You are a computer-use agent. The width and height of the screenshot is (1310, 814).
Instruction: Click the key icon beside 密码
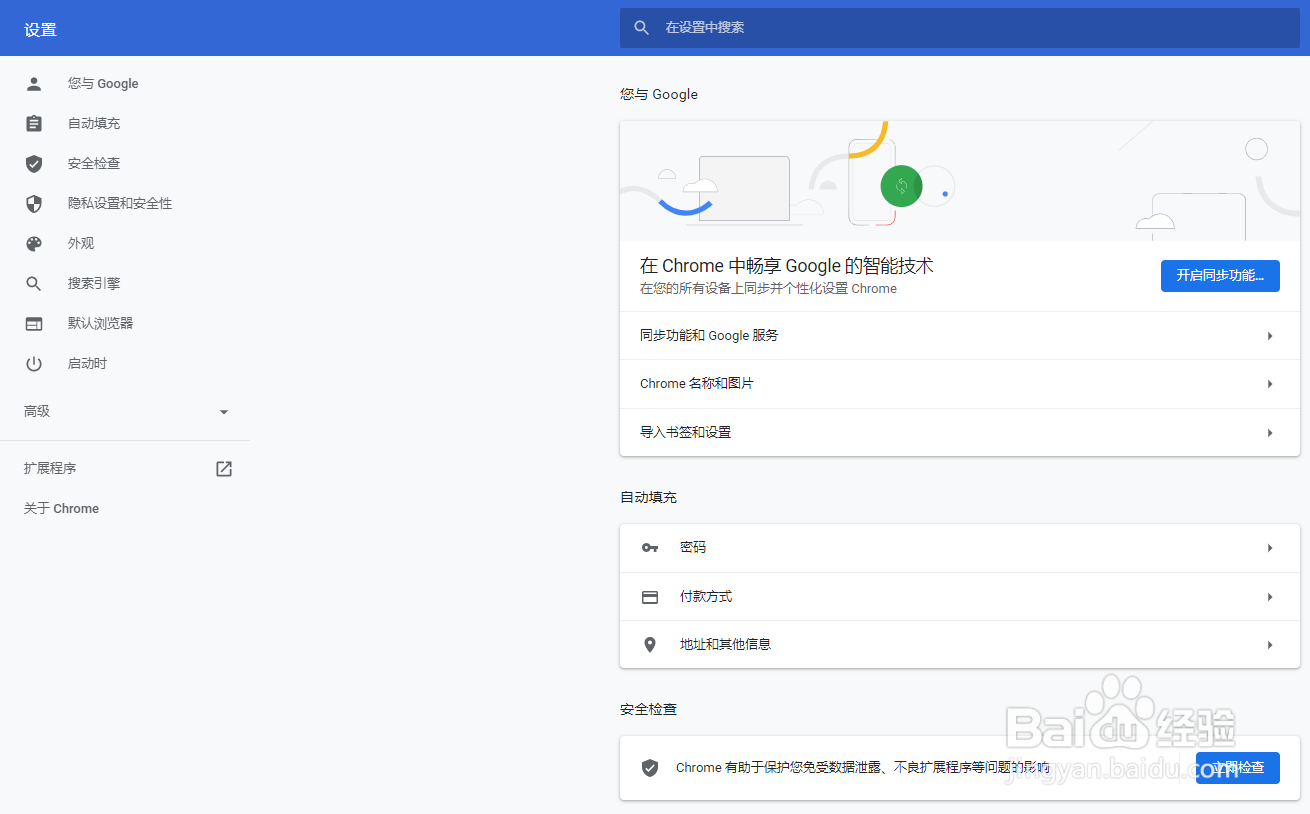(650, 548)
